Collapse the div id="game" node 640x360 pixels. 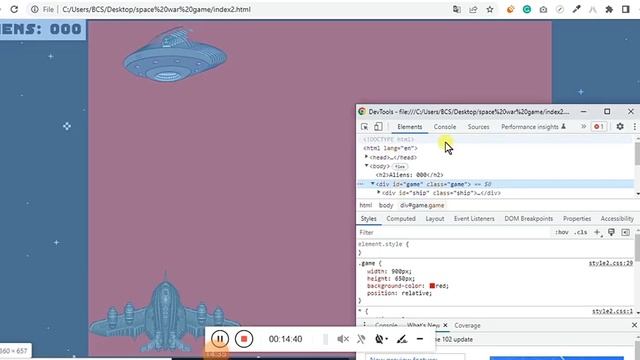pyautogui.click(x=373, y=184)
